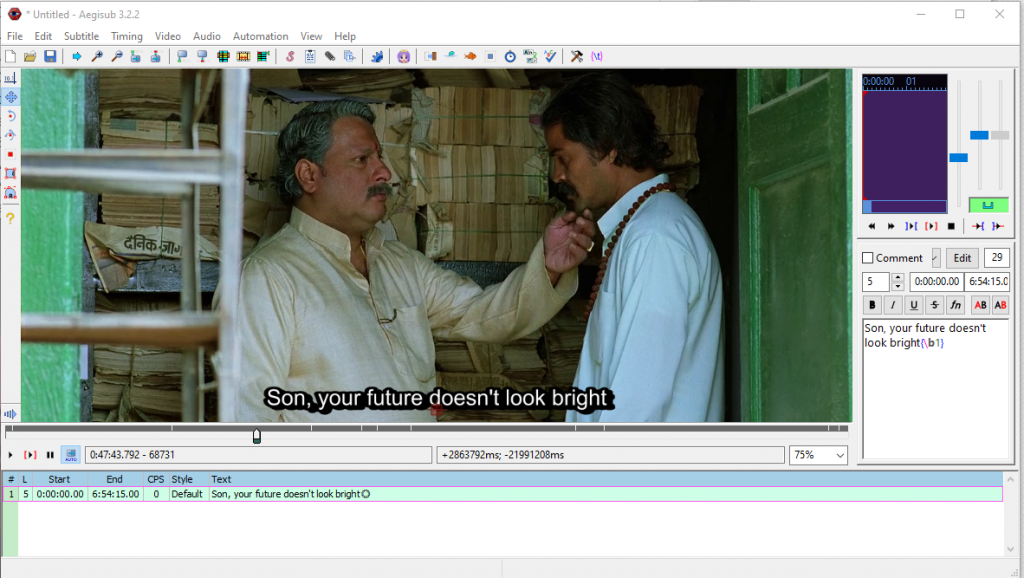Open the Timing menu

[x=127, y=36]
